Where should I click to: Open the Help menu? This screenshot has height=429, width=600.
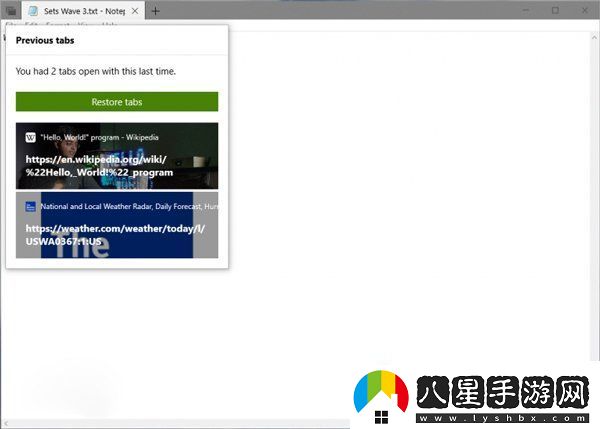[109, 25]
